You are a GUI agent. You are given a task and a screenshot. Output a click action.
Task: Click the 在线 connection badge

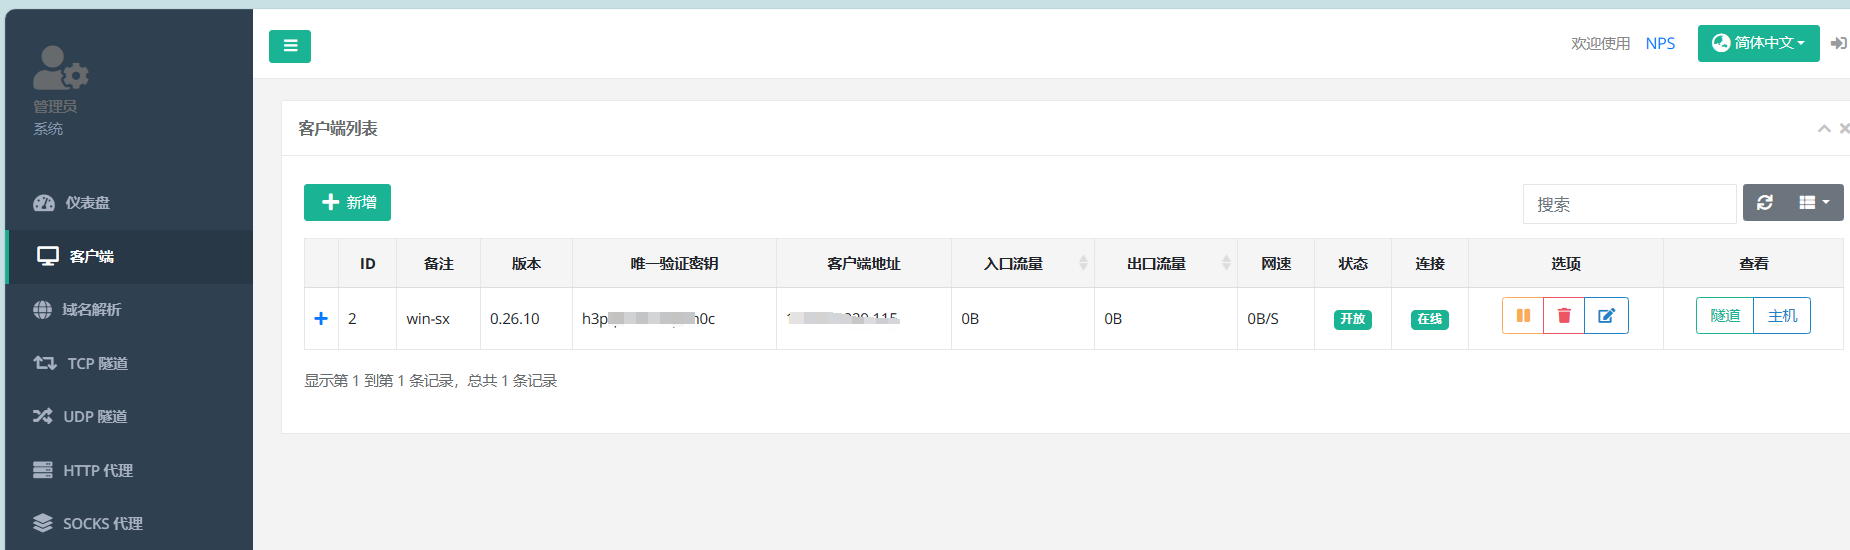point(1430,319)
